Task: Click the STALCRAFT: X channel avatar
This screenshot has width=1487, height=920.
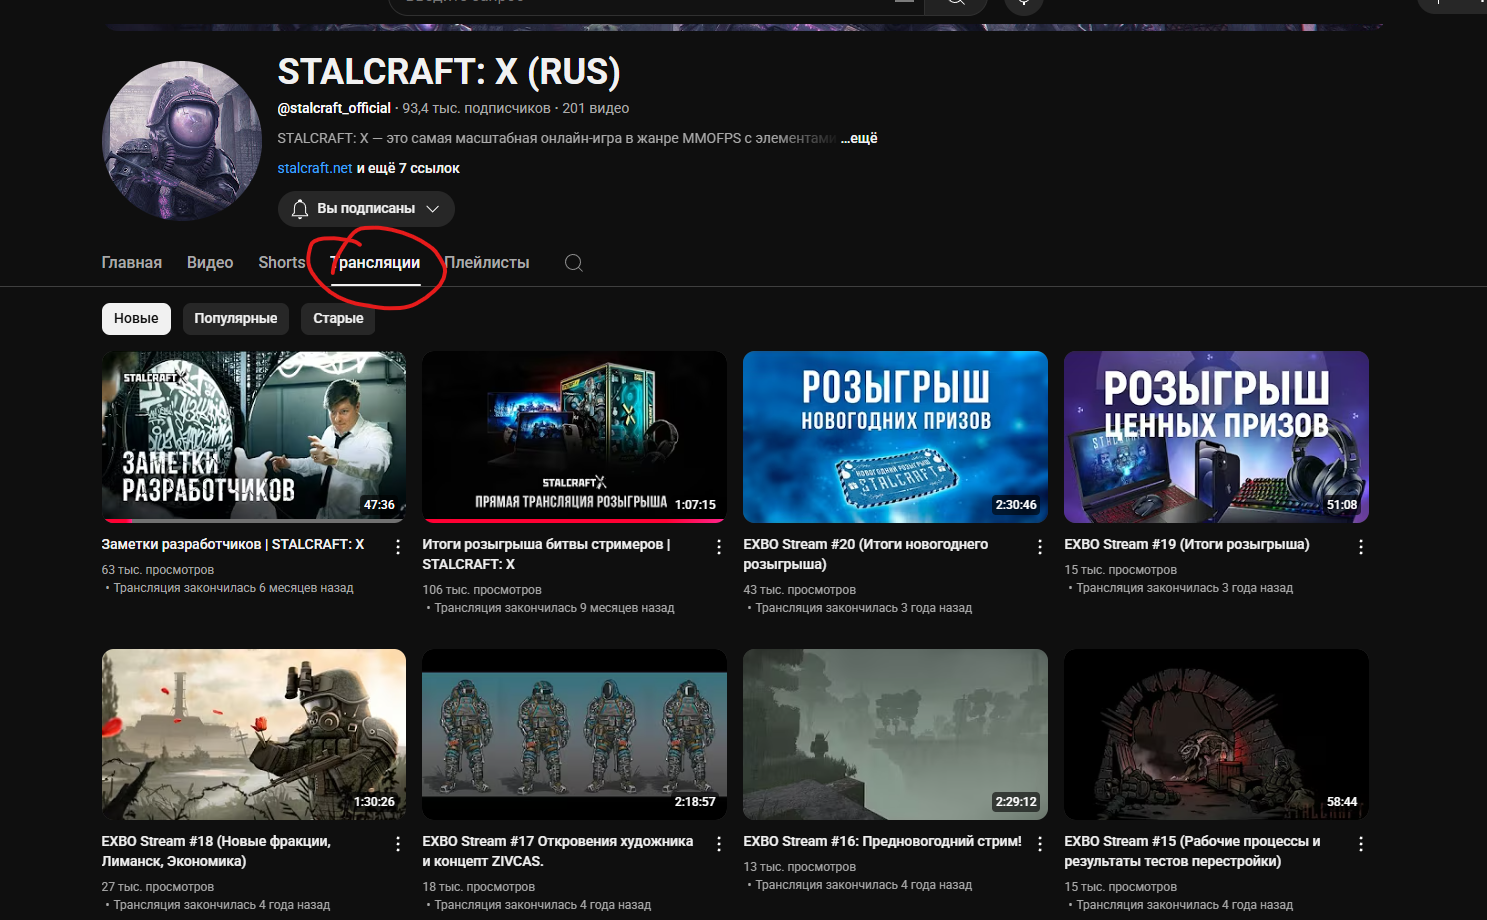Action: click(182, 141)
